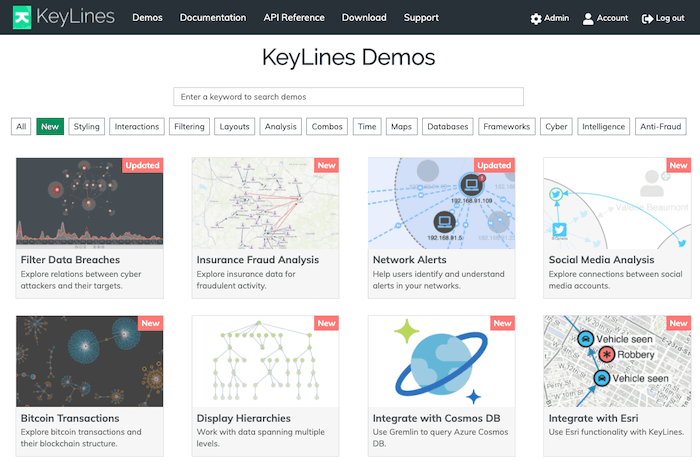Image resolution: width=700 pixels, height=460 pixels.
Task: Go to API Reference
Action: [x=294, y=17]
